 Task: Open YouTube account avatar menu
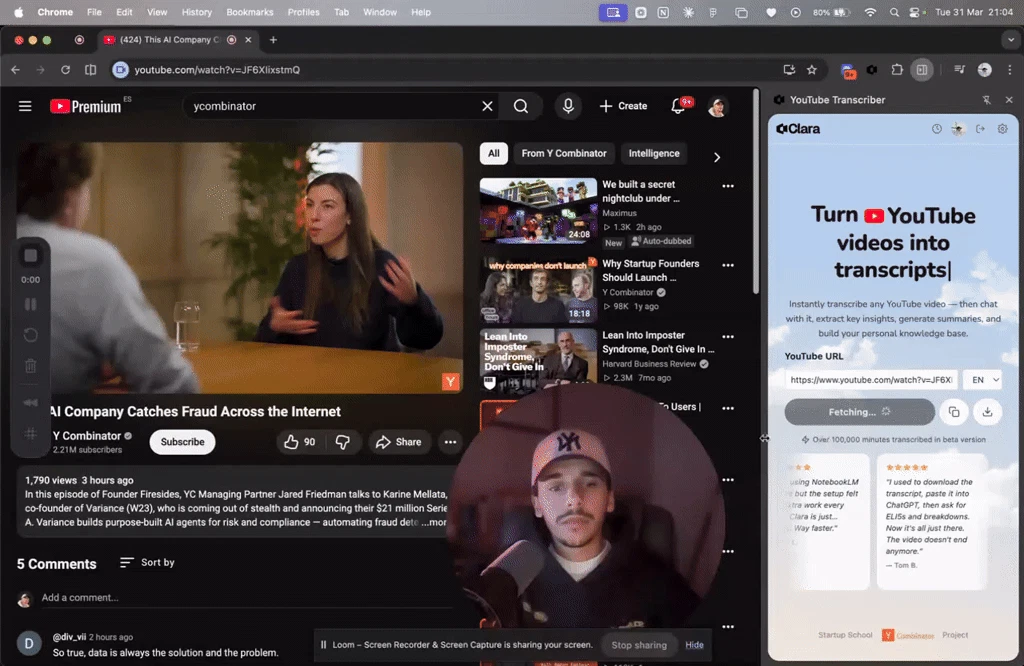tap(717, 106)
